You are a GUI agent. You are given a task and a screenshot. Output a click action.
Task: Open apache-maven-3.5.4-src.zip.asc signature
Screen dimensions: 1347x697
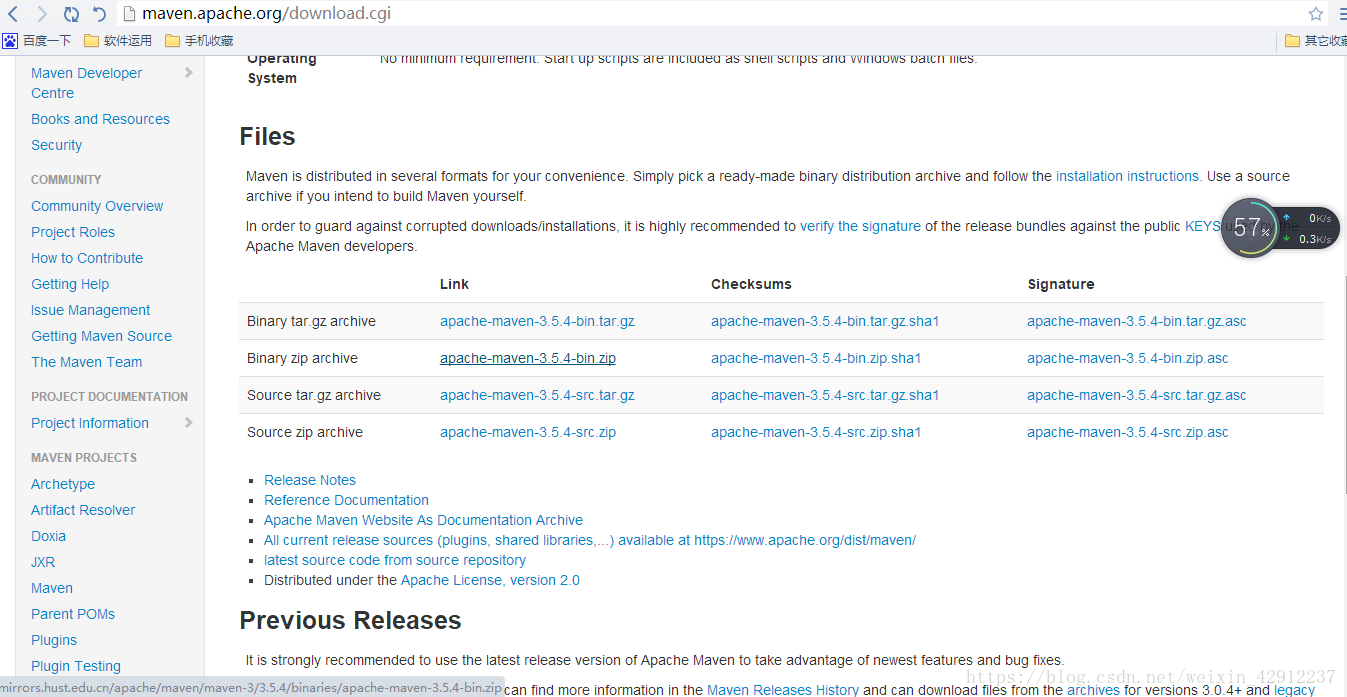click(1128, 432)
